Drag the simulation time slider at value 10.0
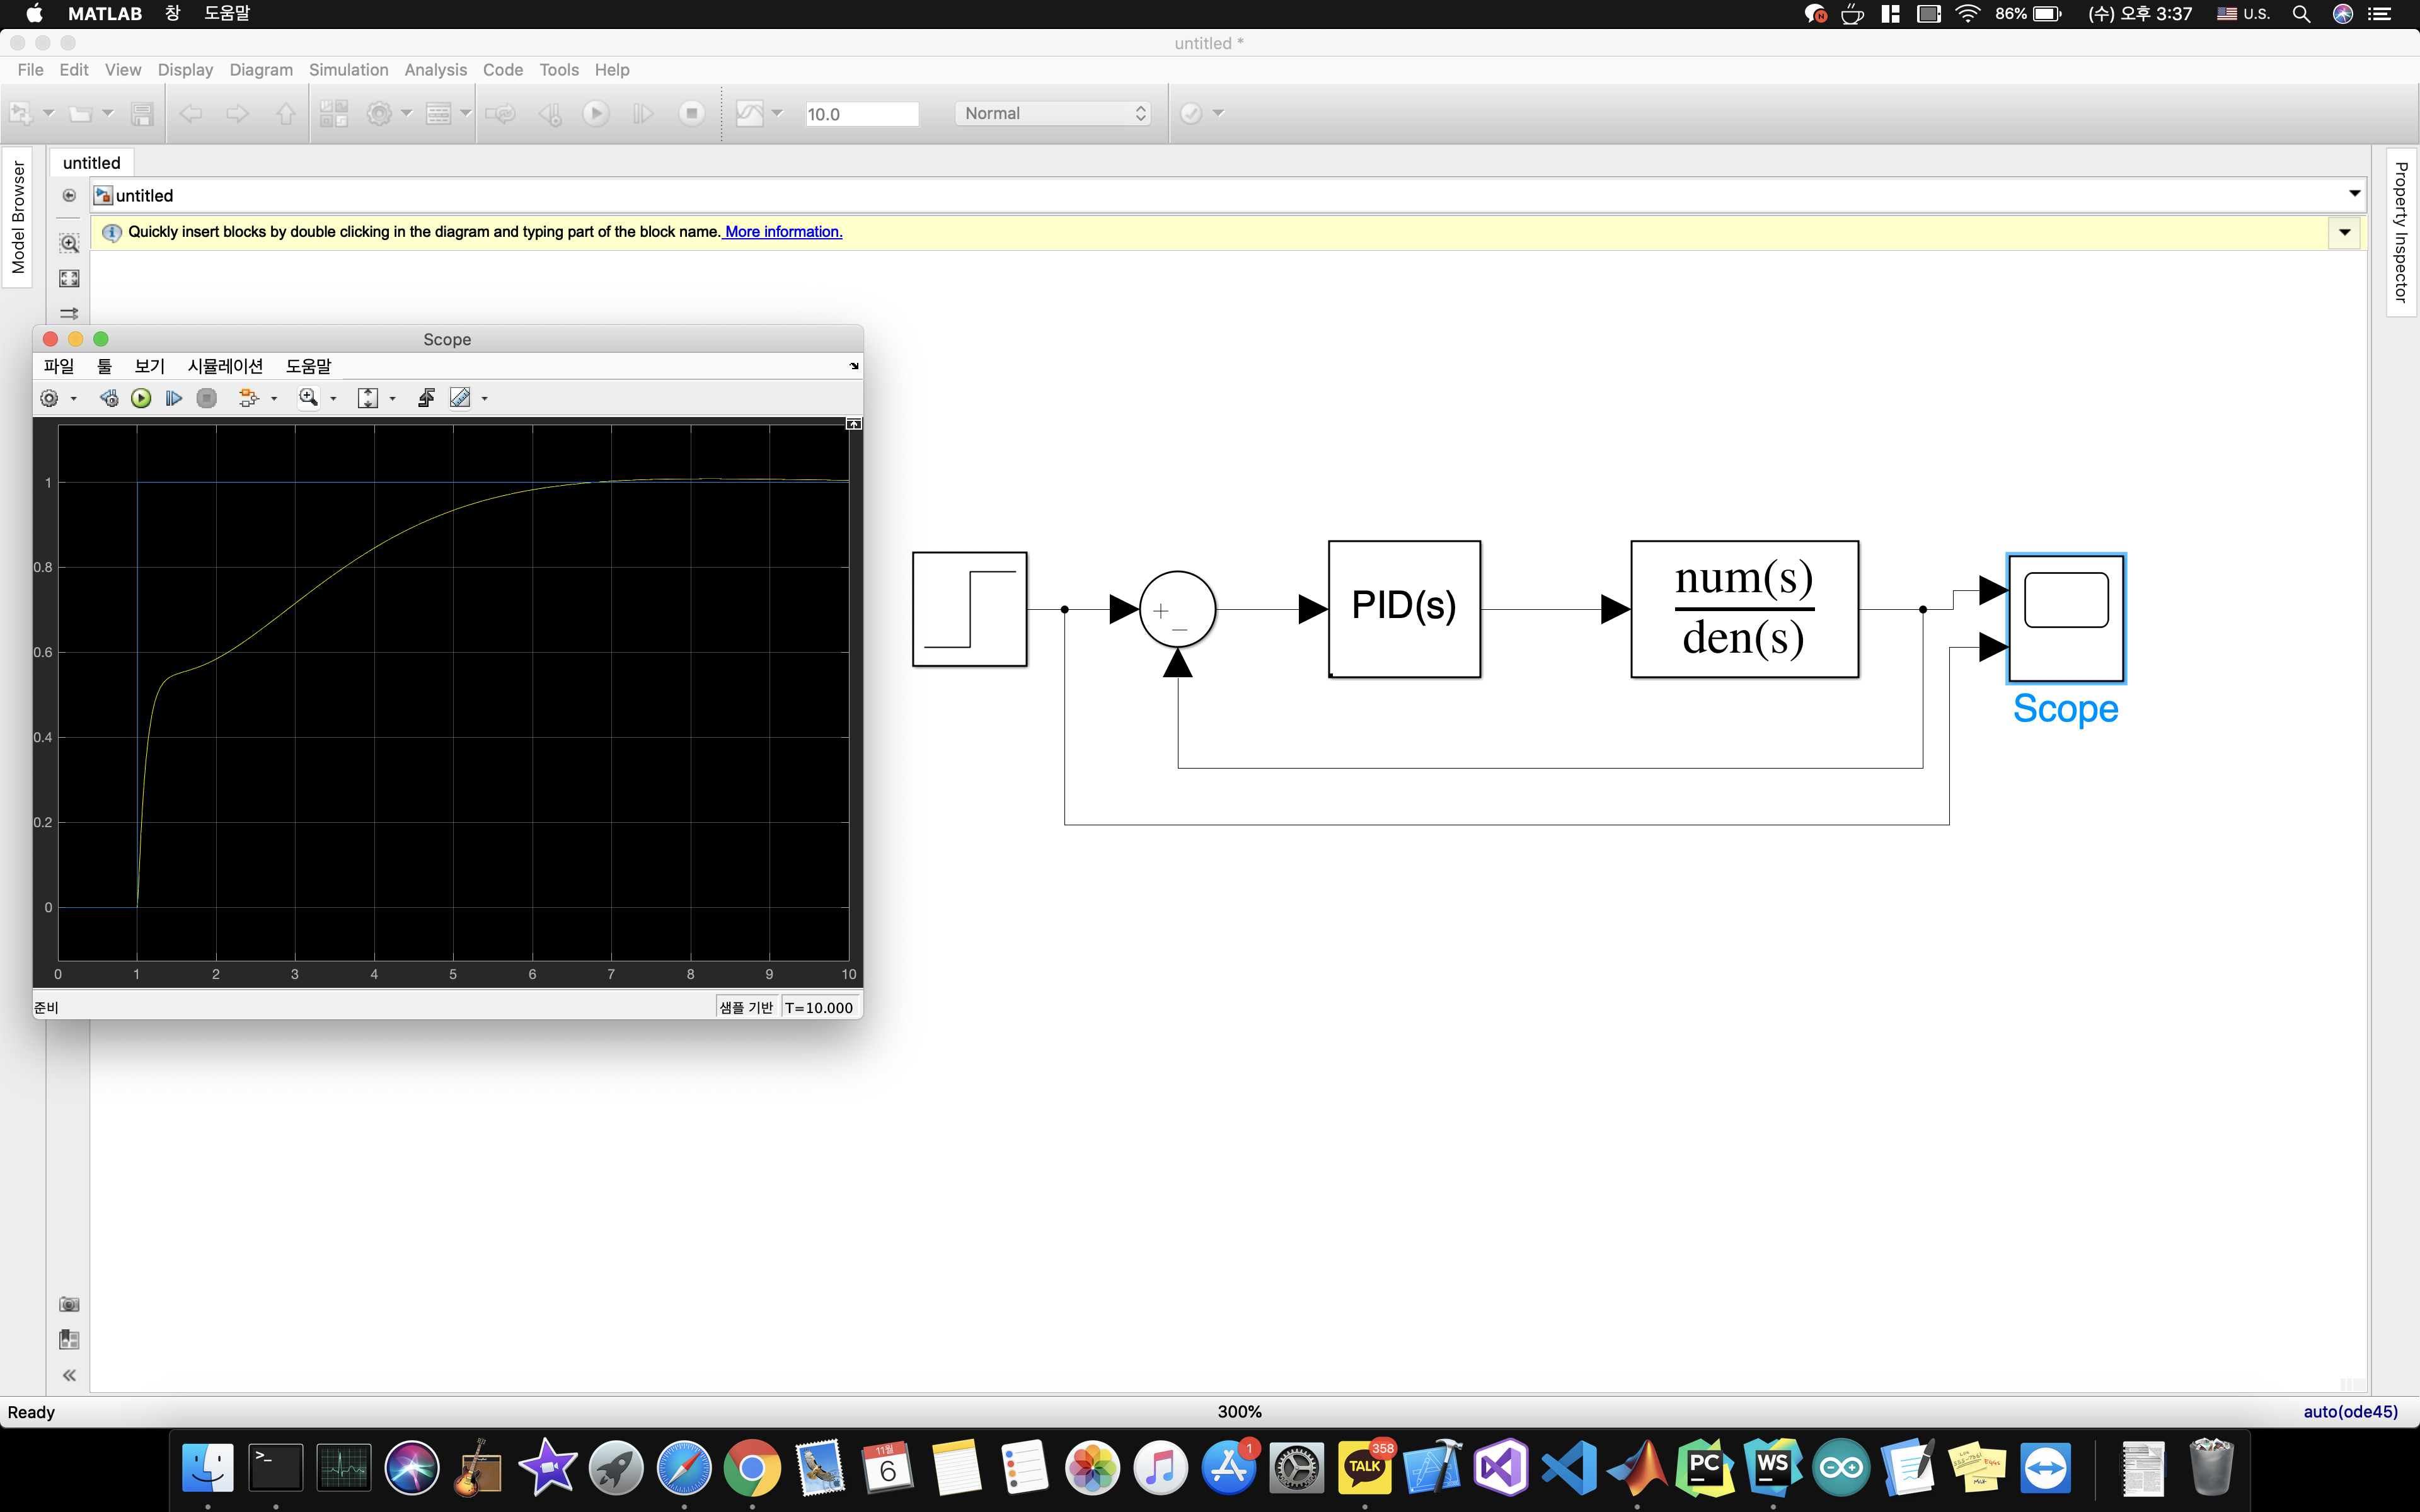This screenshot has height=1512, width=2420. click(x=854, y=113)
